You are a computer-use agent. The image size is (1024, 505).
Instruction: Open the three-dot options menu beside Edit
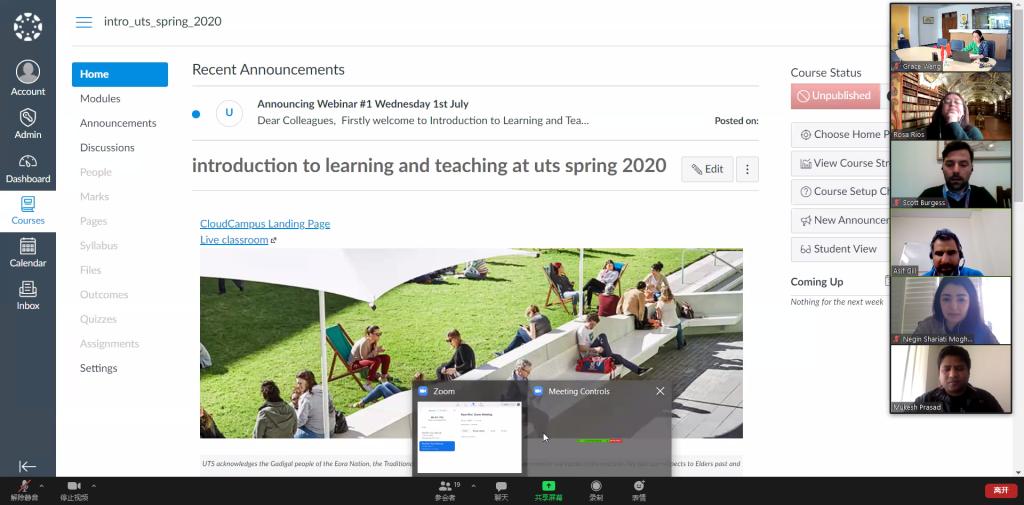[x=747, y=169]
